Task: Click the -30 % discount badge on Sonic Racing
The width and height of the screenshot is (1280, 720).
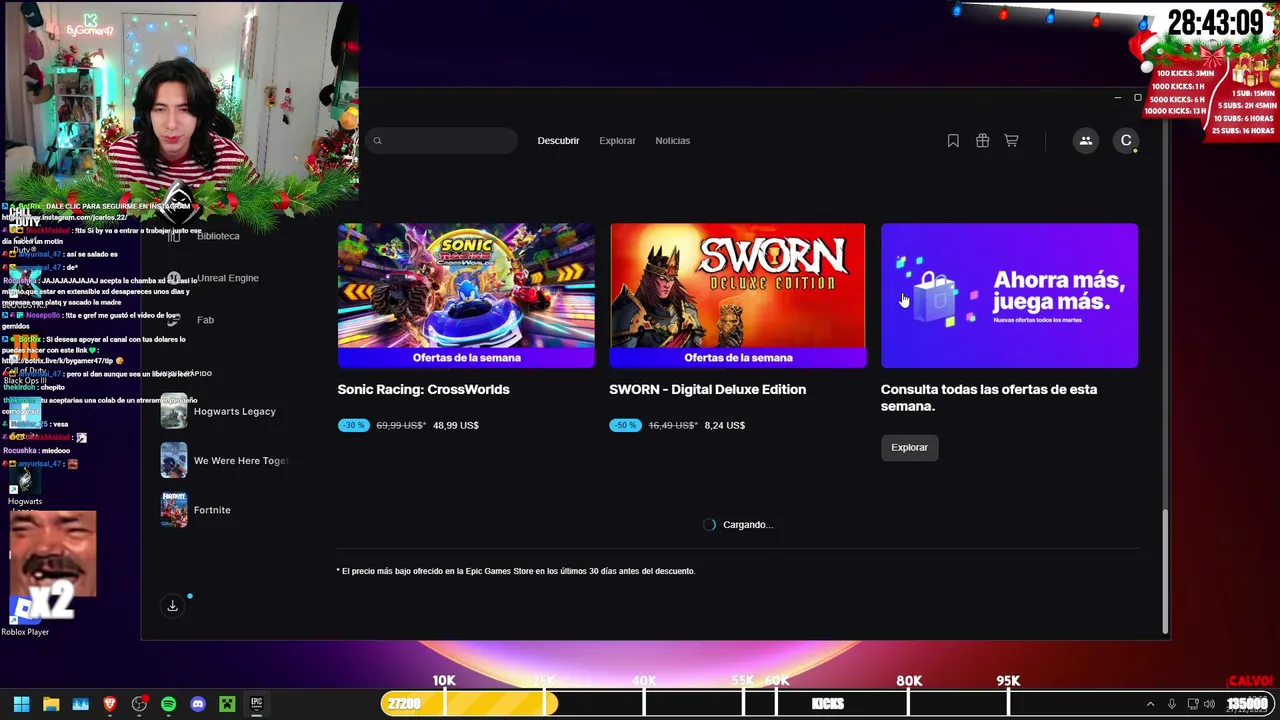Action: 353,425
